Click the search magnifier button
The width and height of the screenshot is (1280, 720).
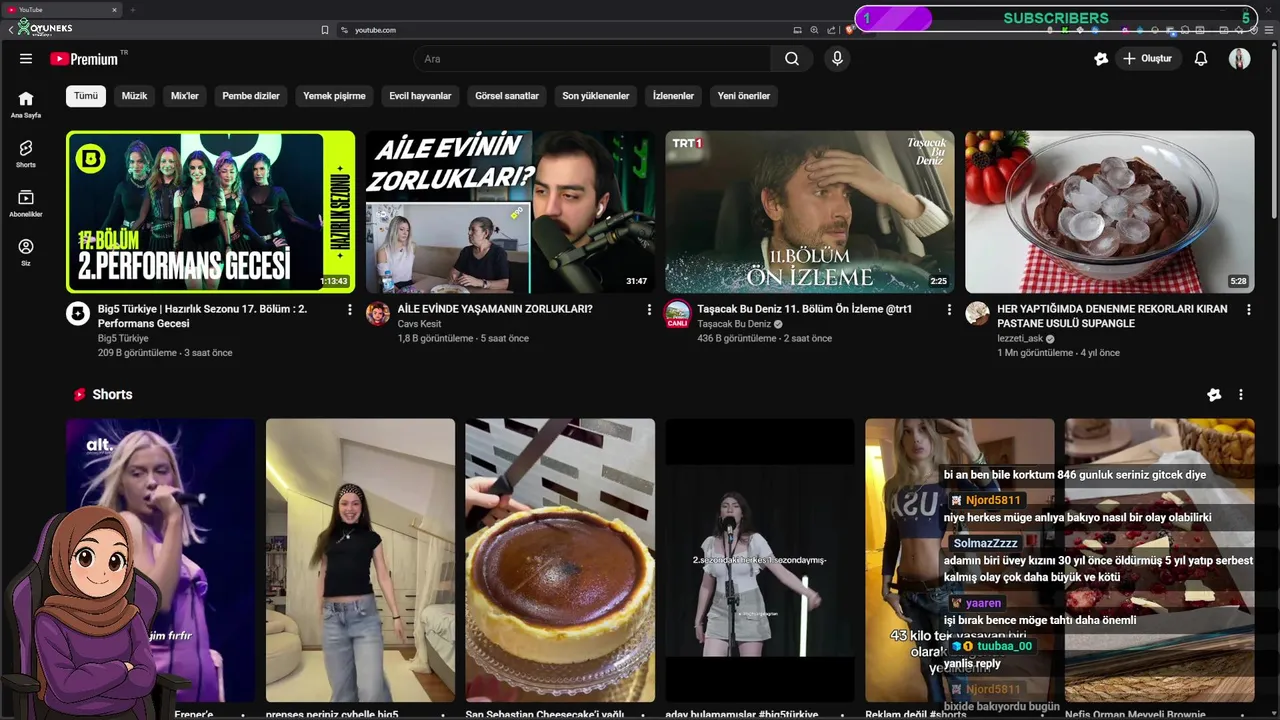(791, 59)
